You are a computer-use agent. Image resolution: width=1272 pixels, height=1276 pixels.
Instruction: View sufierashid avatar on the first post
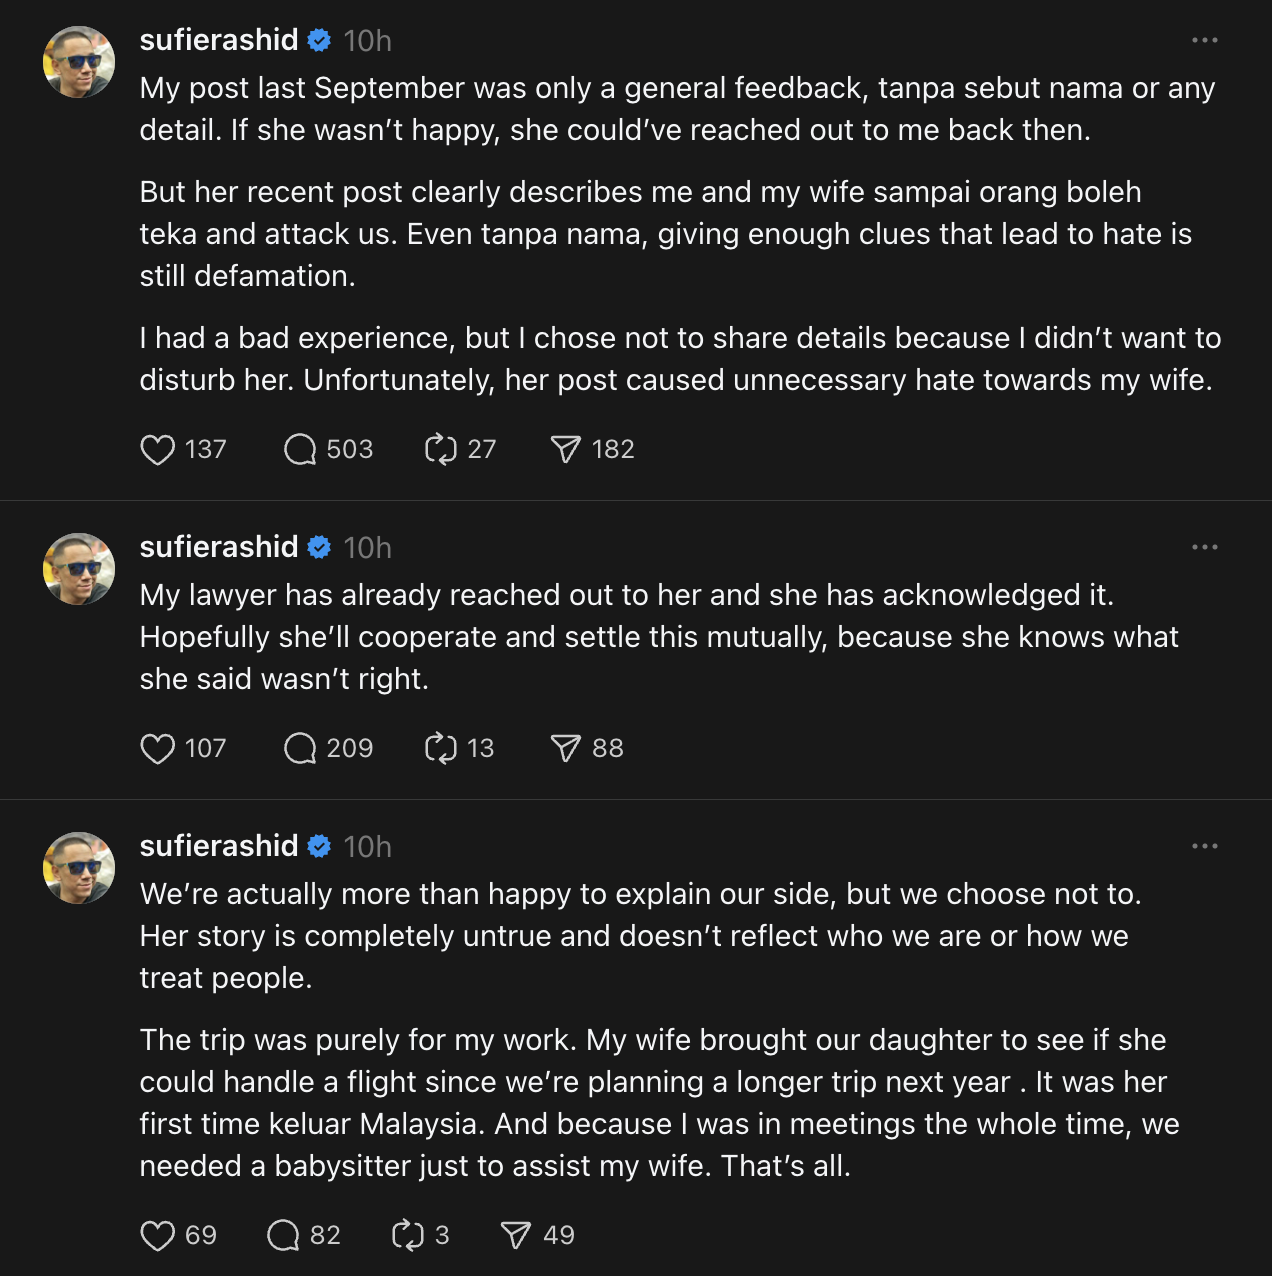pos(79,62)
